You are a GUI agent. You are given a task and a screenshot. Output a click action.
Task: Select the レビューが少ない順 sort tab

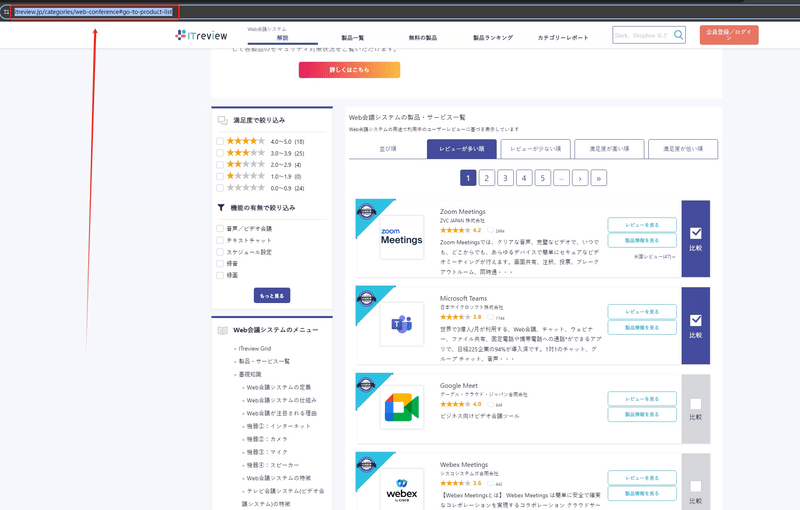tap(535, 149)
